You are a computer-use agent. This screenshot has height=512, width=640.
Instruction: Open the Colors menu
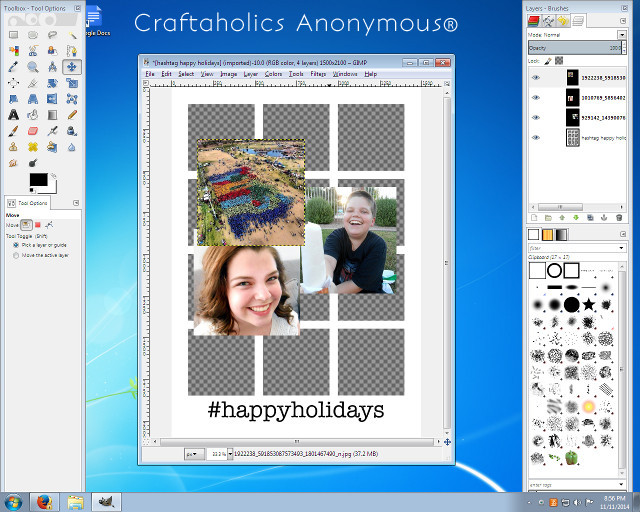(x=273, y=74)
